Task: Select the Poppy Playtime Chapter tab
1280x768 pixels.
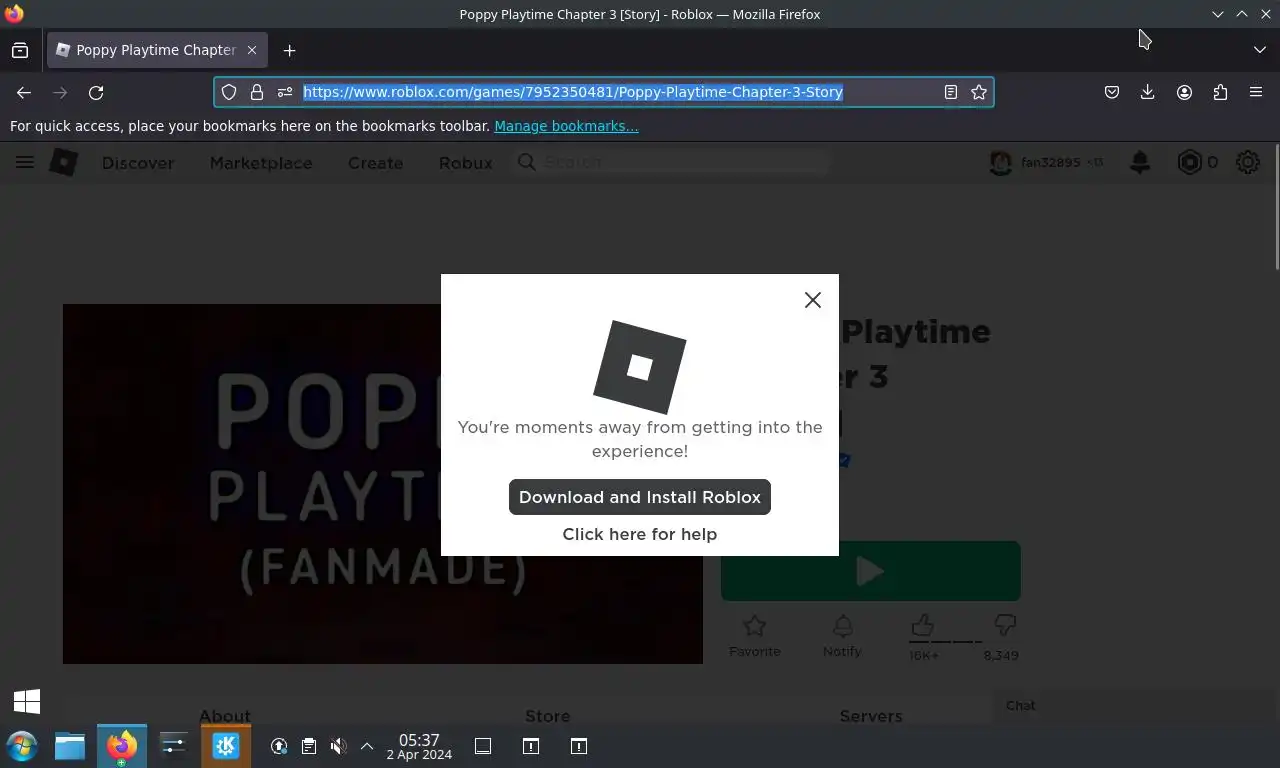Action: [156, 50]
